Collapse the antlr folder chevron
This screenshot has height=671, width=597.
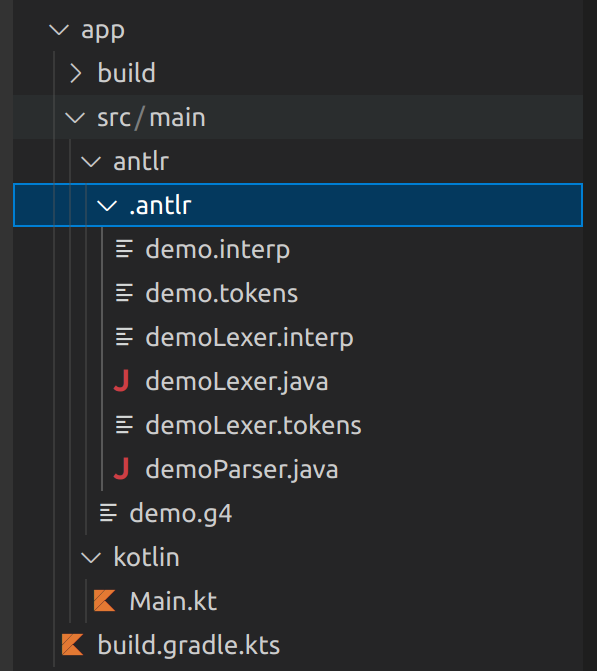pos(91,162)
